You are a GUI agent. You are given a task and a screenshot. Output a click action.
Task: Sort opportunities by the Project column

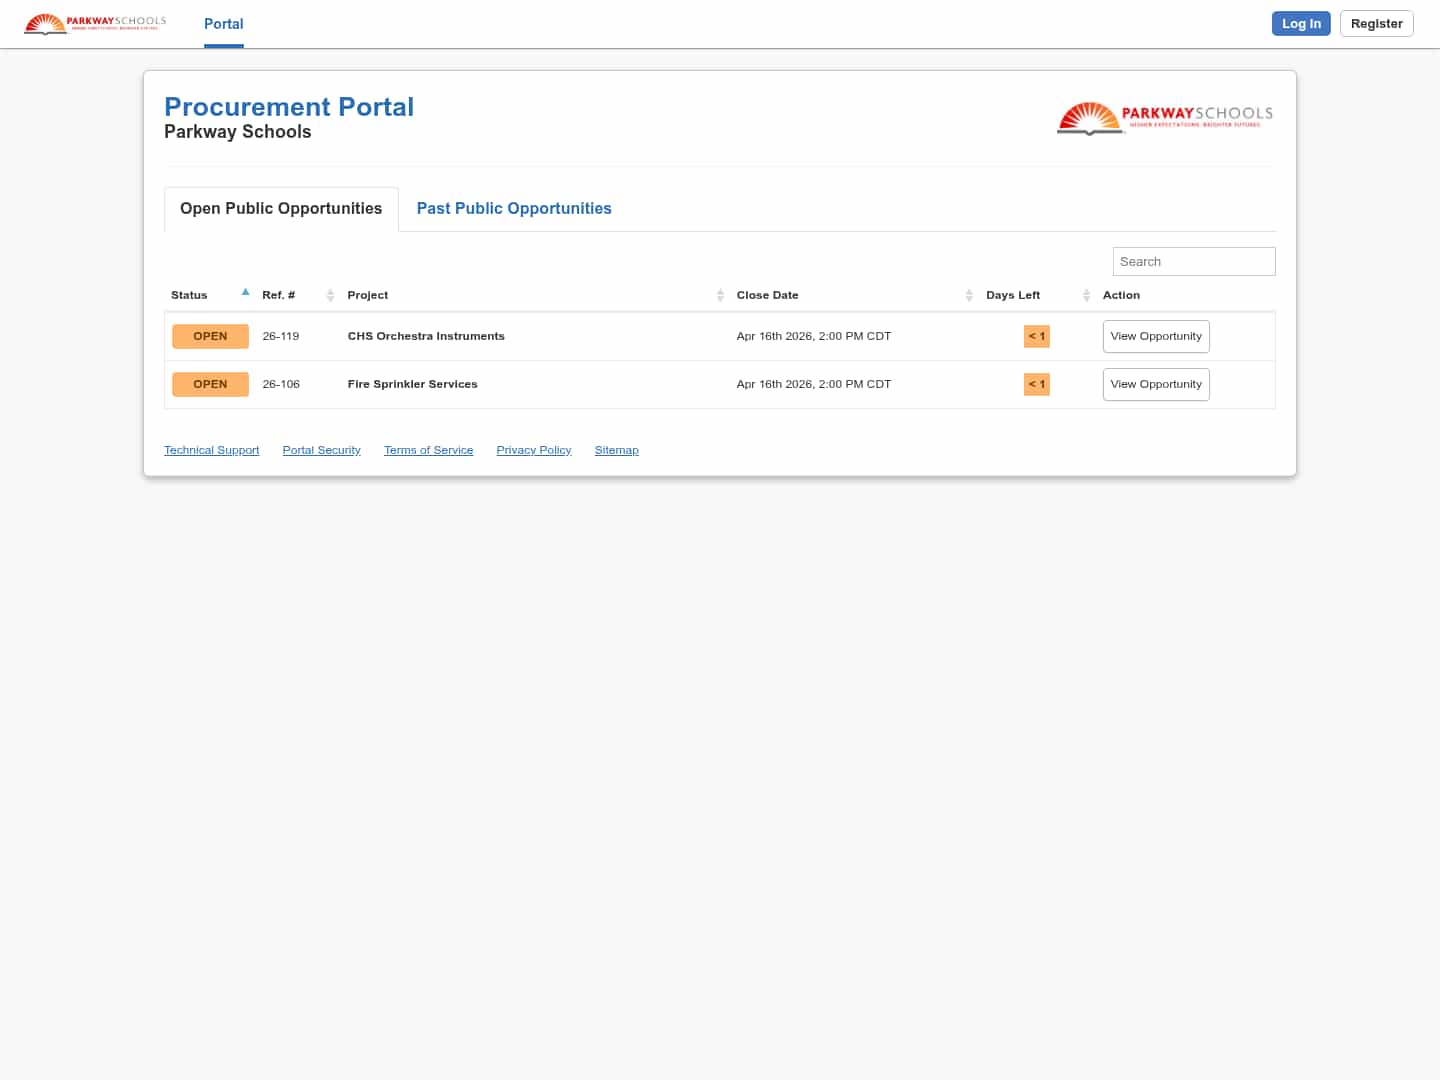pyautogui.click(x=720, y=295)
